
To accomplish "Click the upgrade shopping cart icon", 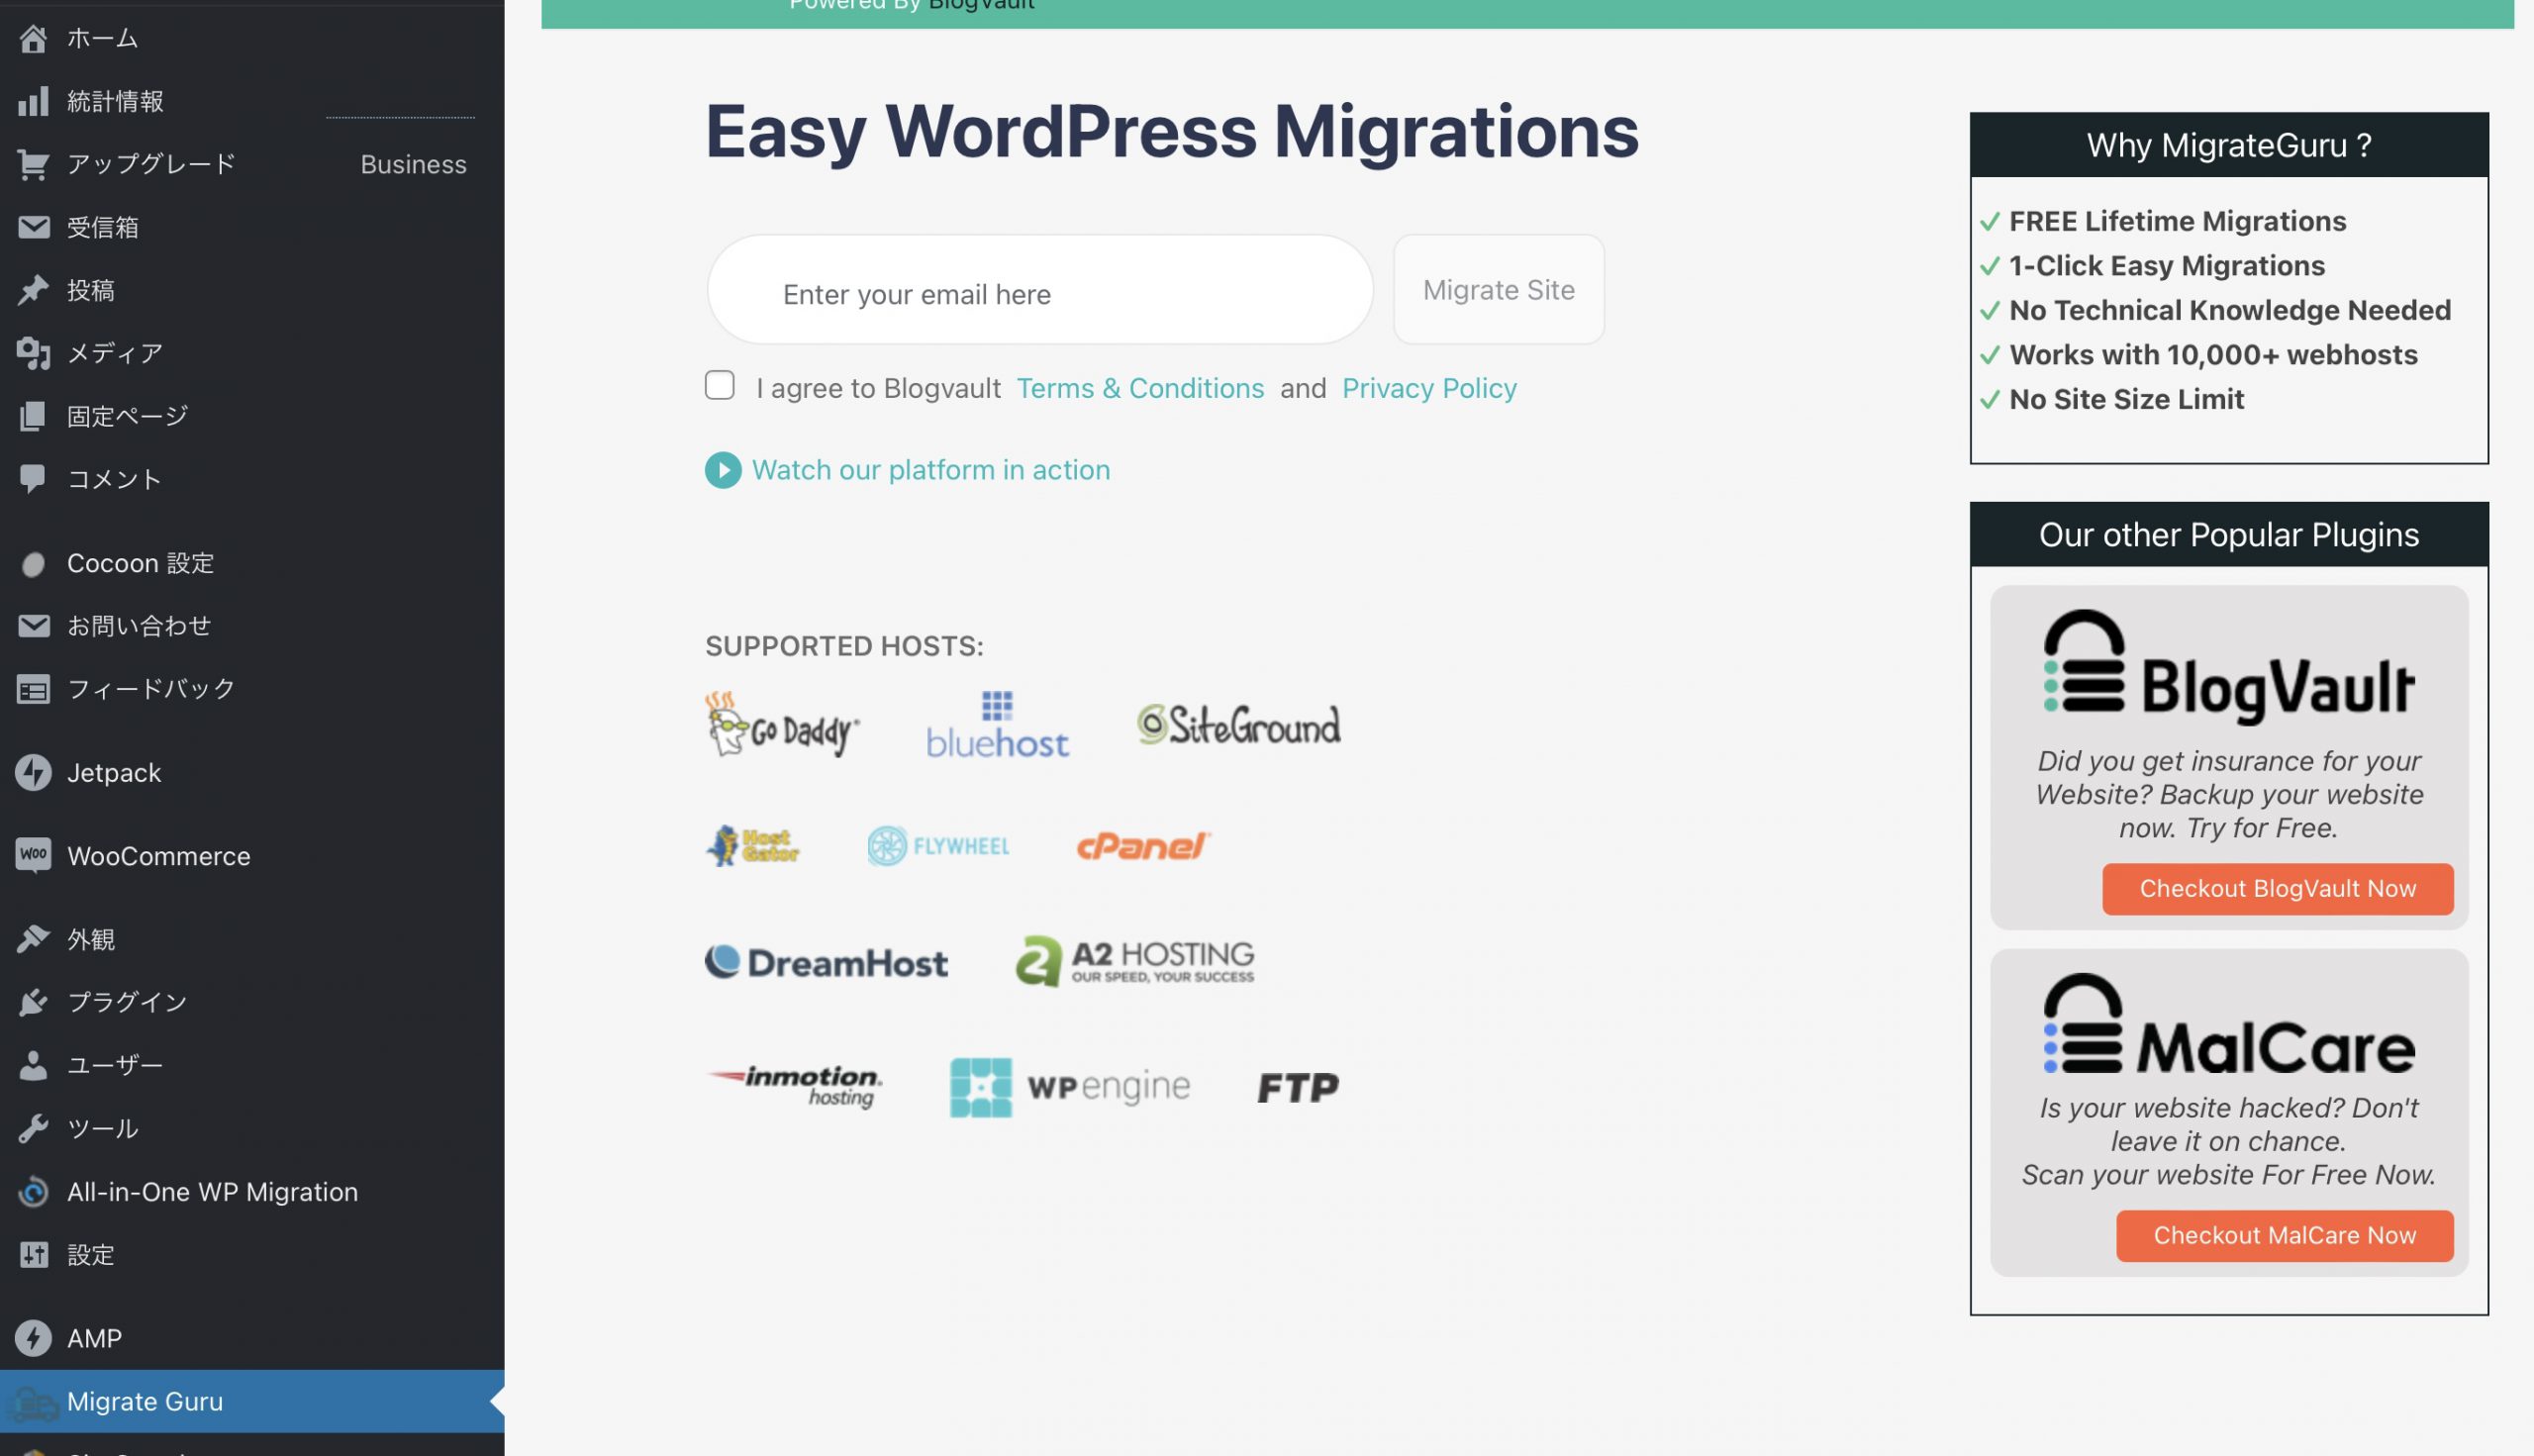I will (x=33, y=164).
